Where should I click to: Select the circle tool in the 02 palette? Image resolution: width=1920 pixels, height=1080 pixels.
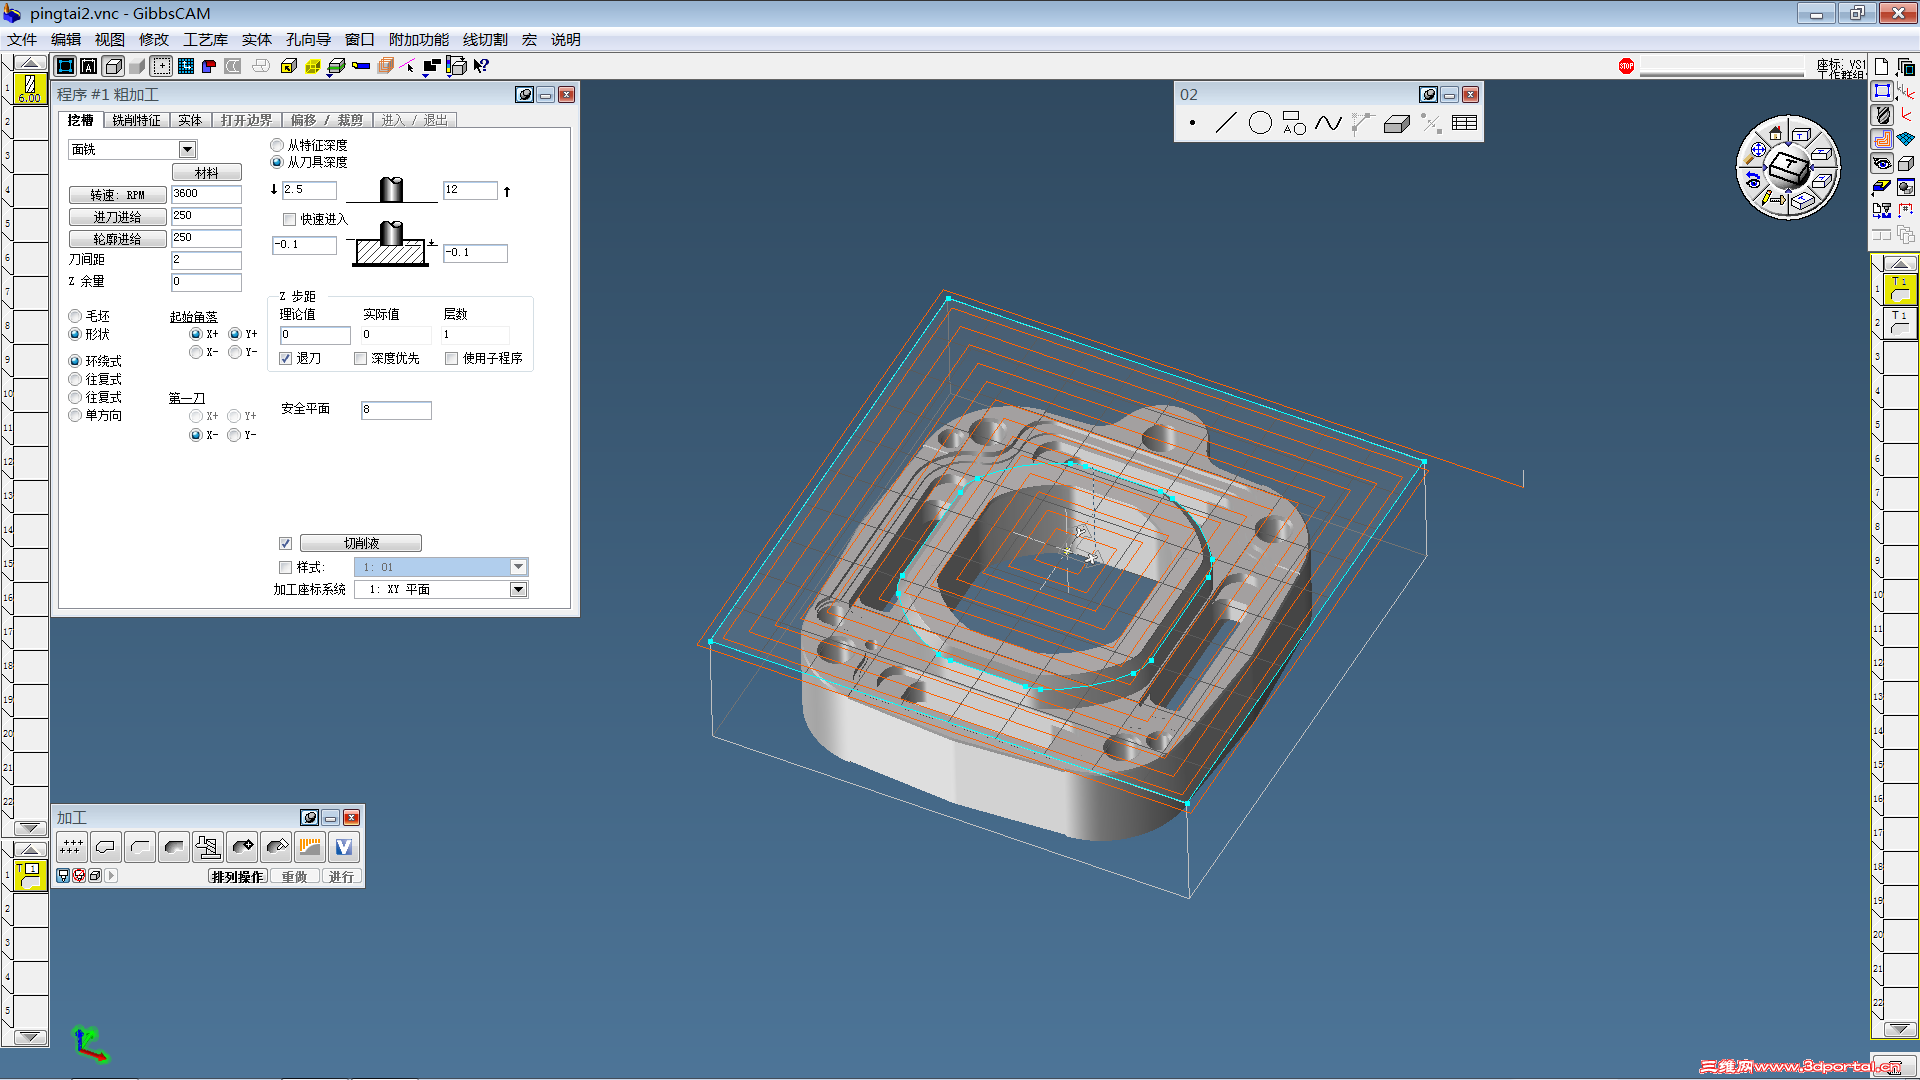tap(1260, 123)
